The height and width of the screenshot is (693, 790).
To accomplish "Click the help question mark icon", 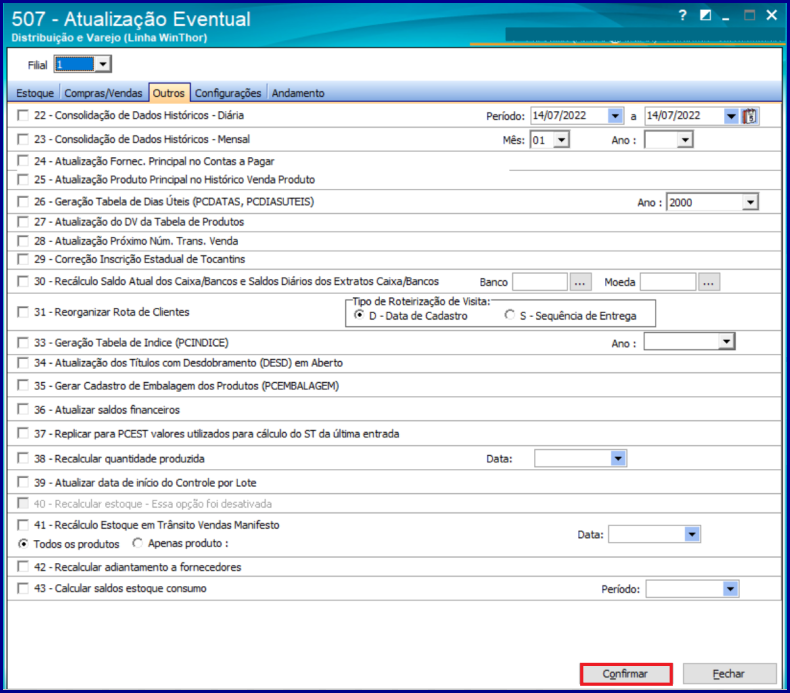I will [683, 16].
